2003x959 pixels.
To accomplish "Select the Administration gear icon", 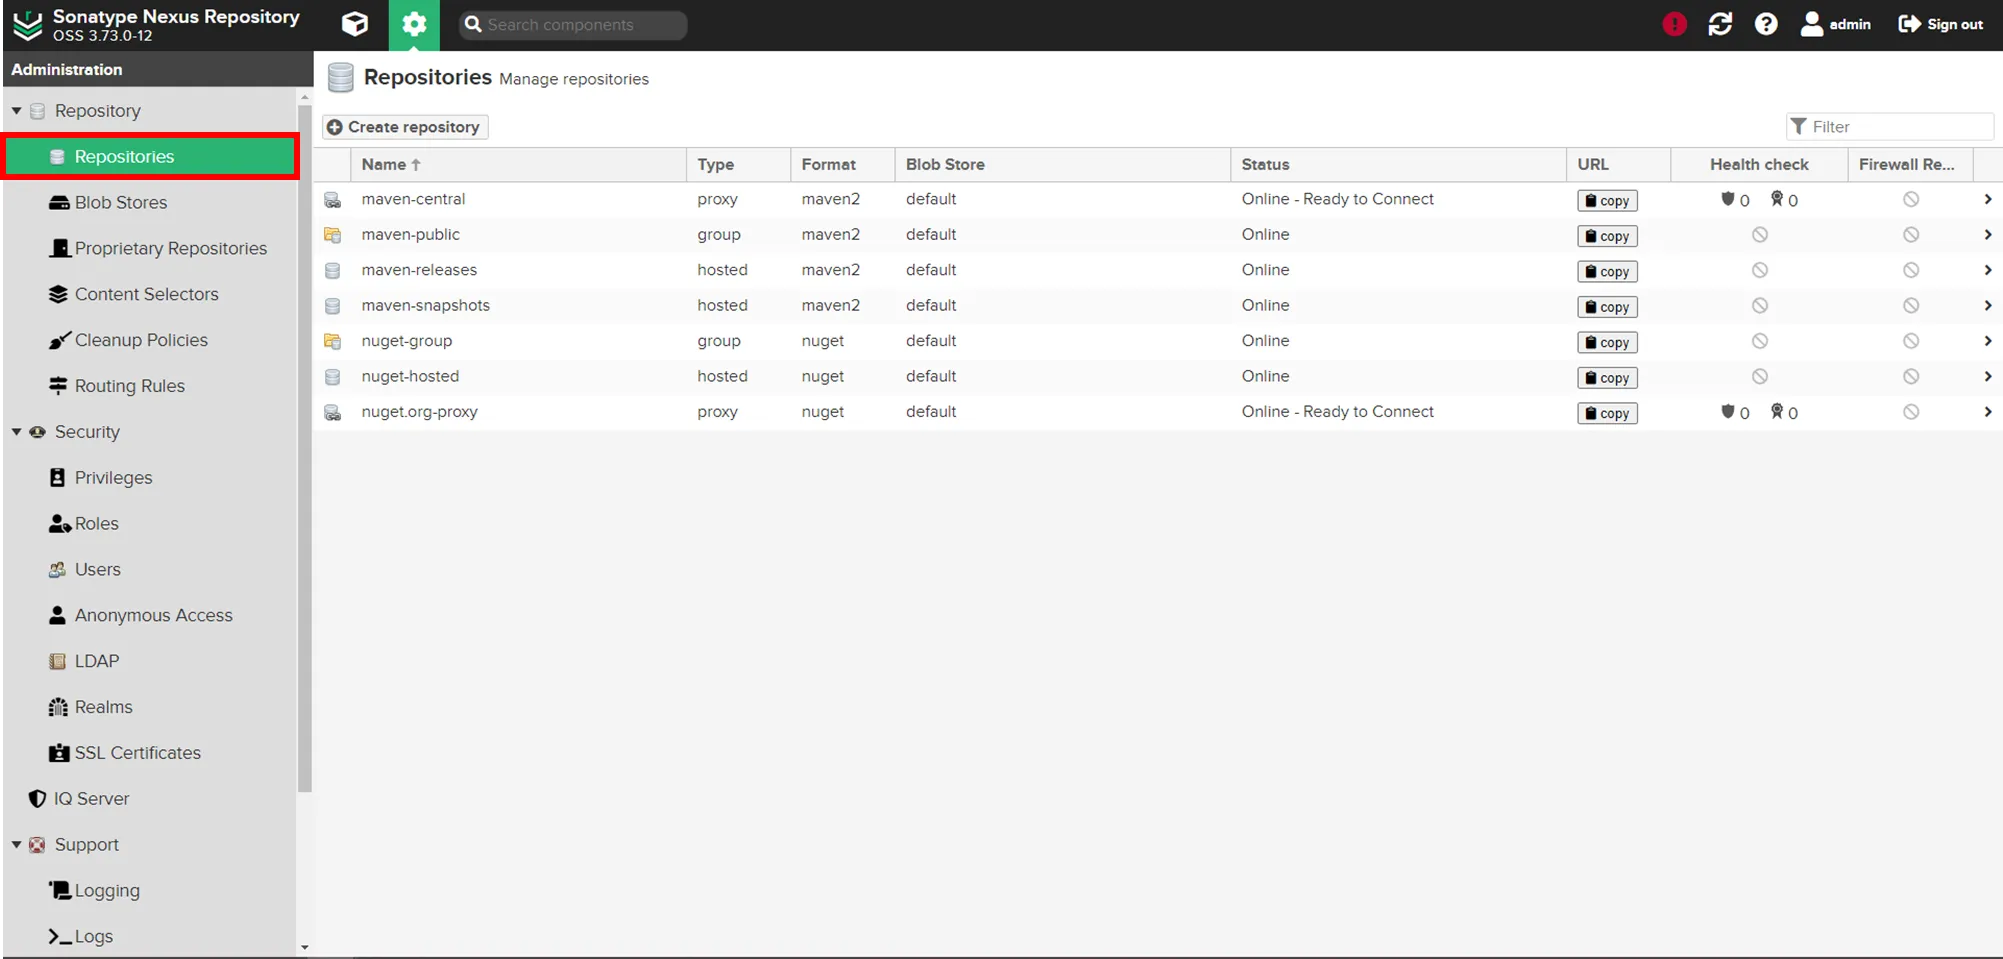I will click(x=414, y=24).
